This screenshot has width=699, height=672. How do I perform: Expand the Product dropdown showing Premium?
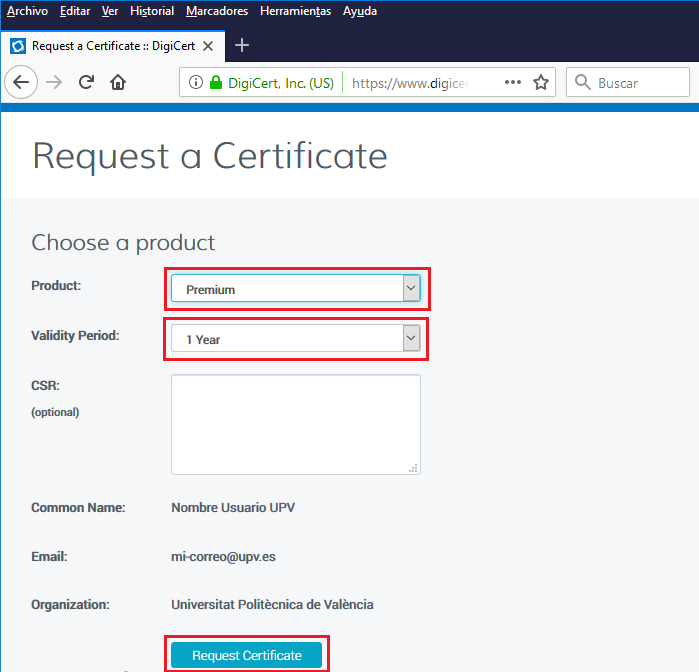pyautogui.click(x=295, y=289)
